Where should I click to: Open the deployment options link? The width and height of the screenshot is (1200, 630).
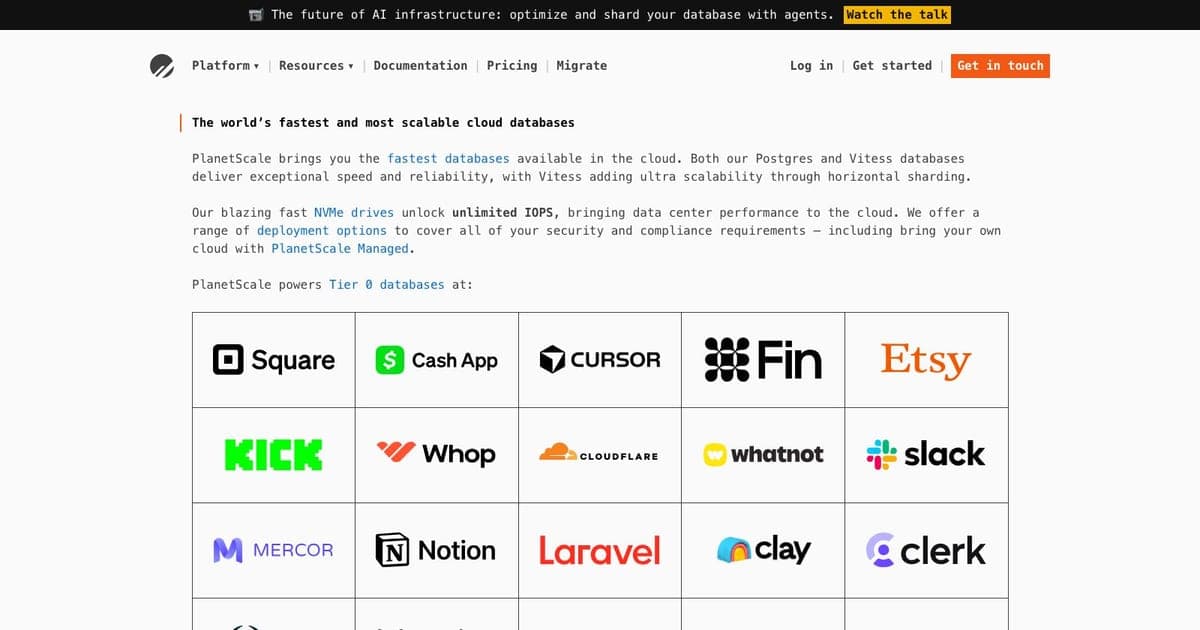point(321,231)
